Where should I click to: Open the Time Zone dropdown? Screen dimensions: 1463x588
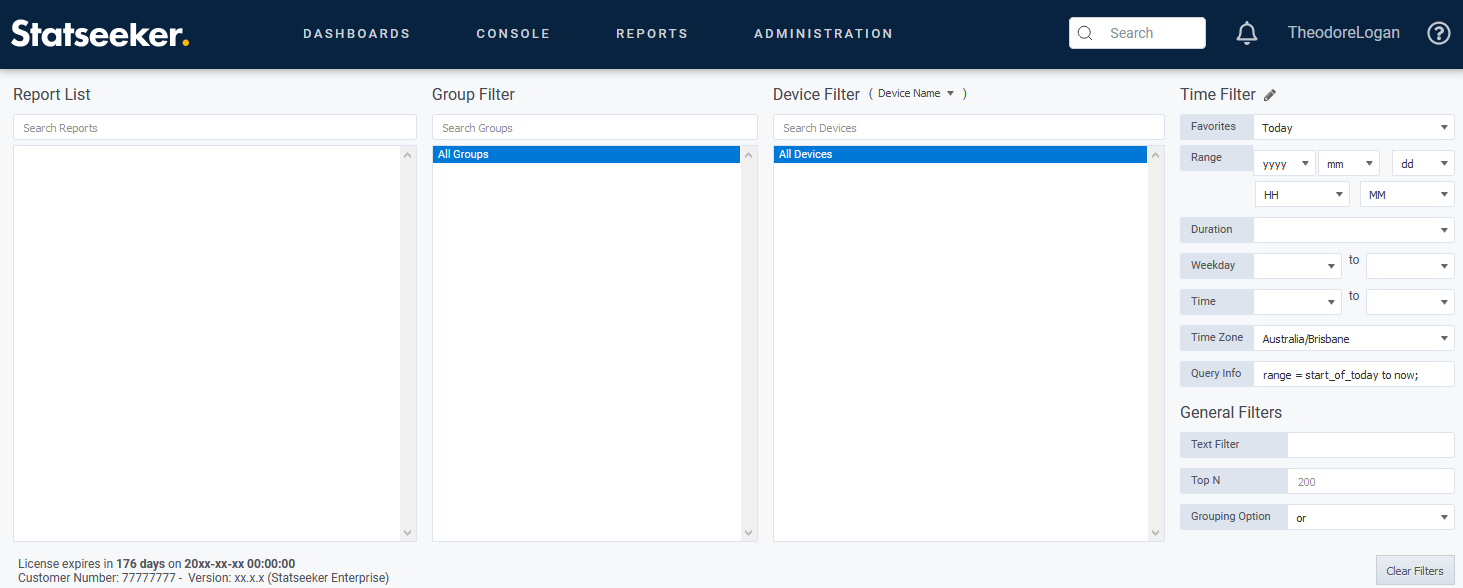point(1353,339)
